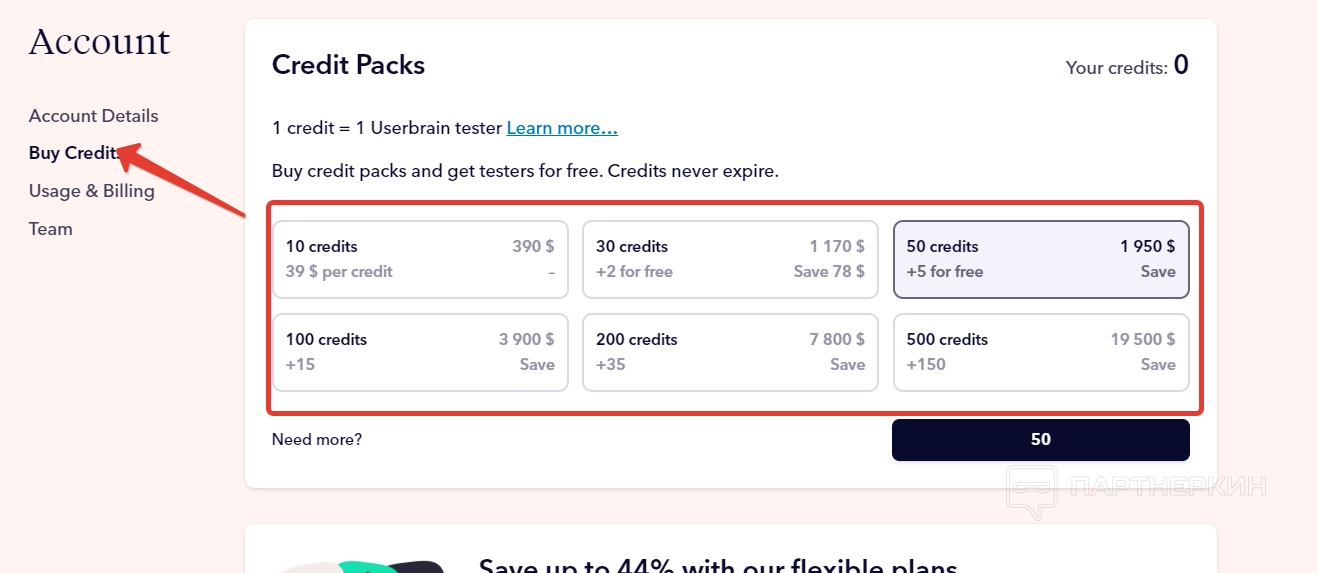Click the Need more? text
This screenshot has height=573, width=1318.
(317, 439)
